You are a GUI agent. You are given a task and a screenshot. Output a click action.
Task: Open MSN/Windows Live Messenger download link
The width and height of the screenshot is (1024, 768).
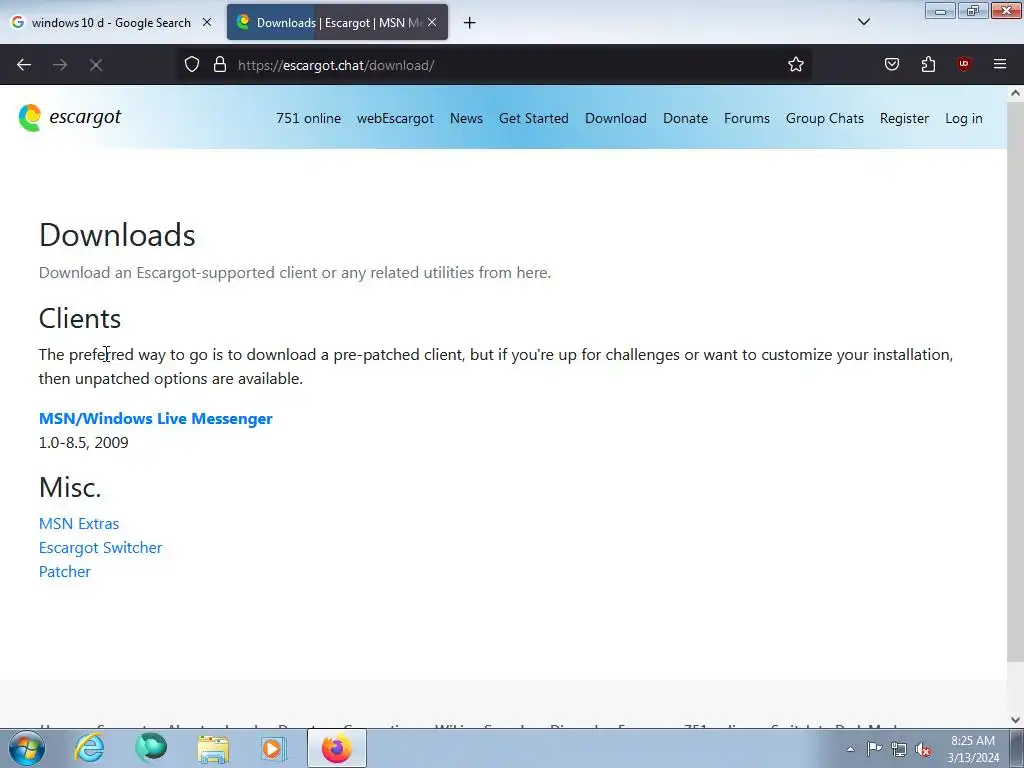click(x=155, y=419)
